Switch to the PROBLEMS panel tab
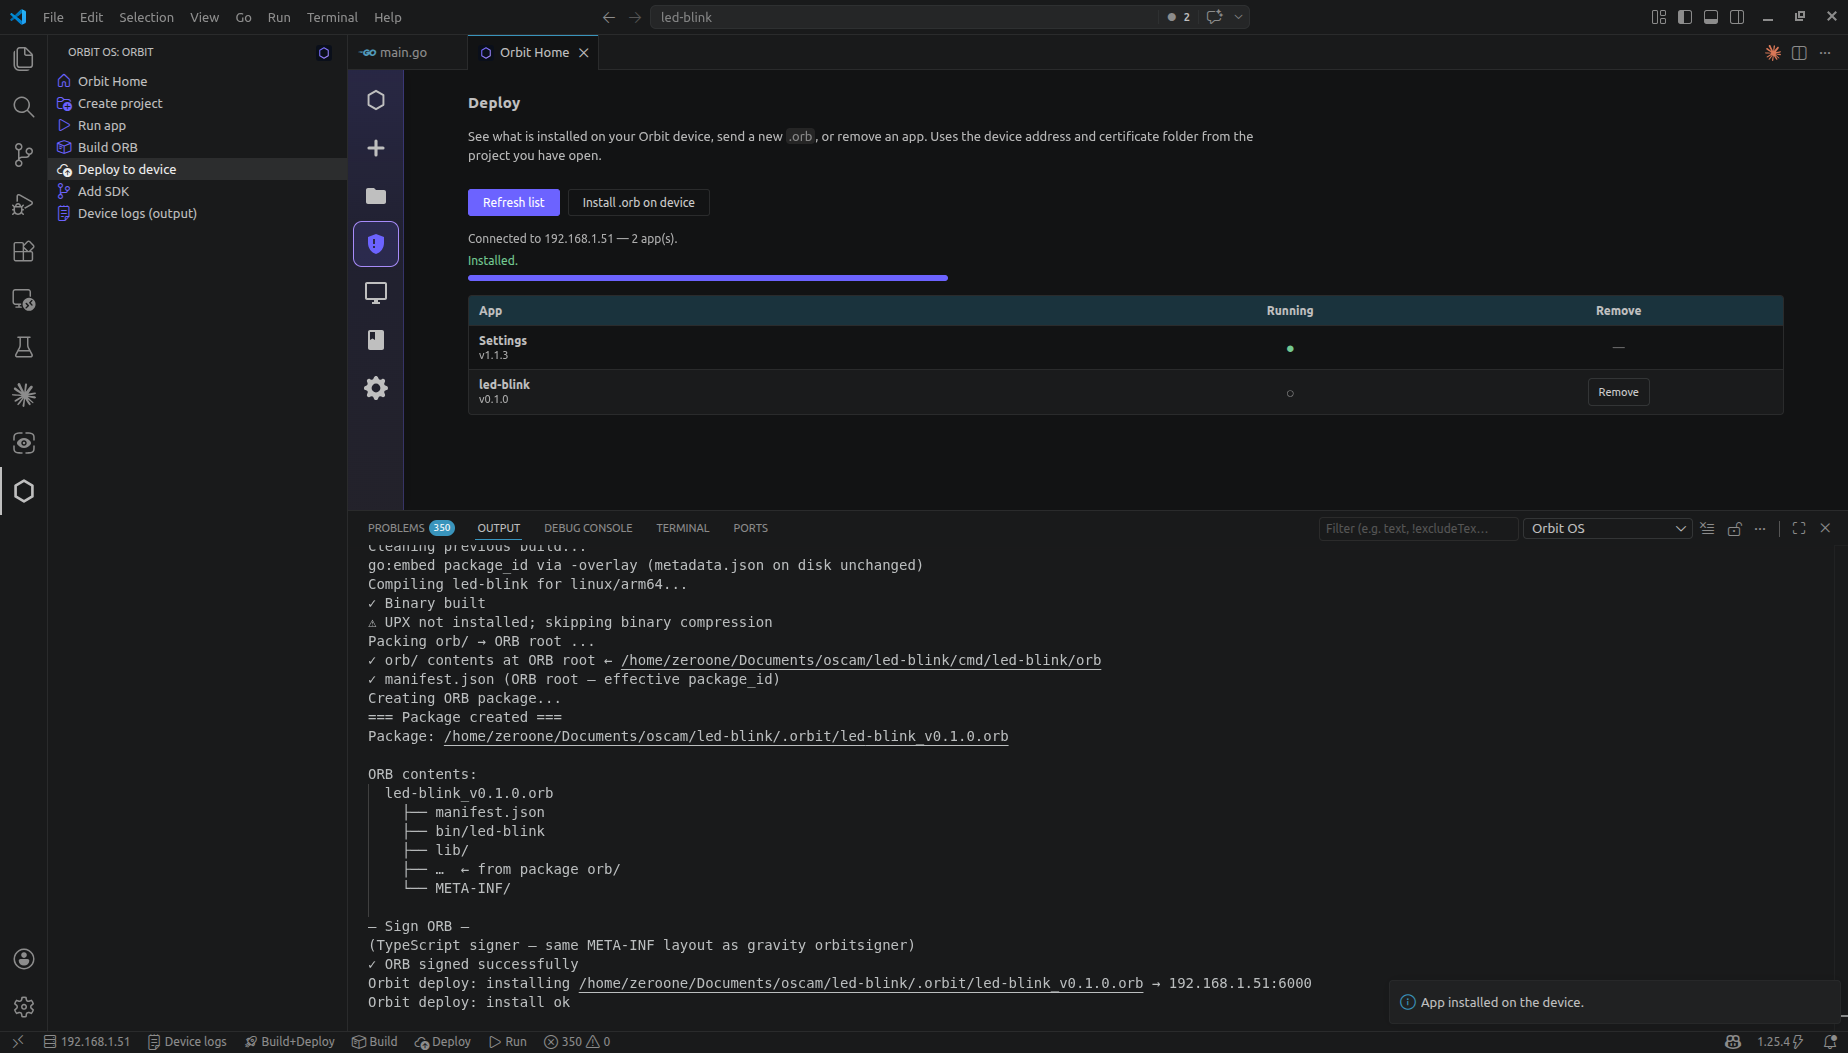1848x1053 pixels. point(410,528)
